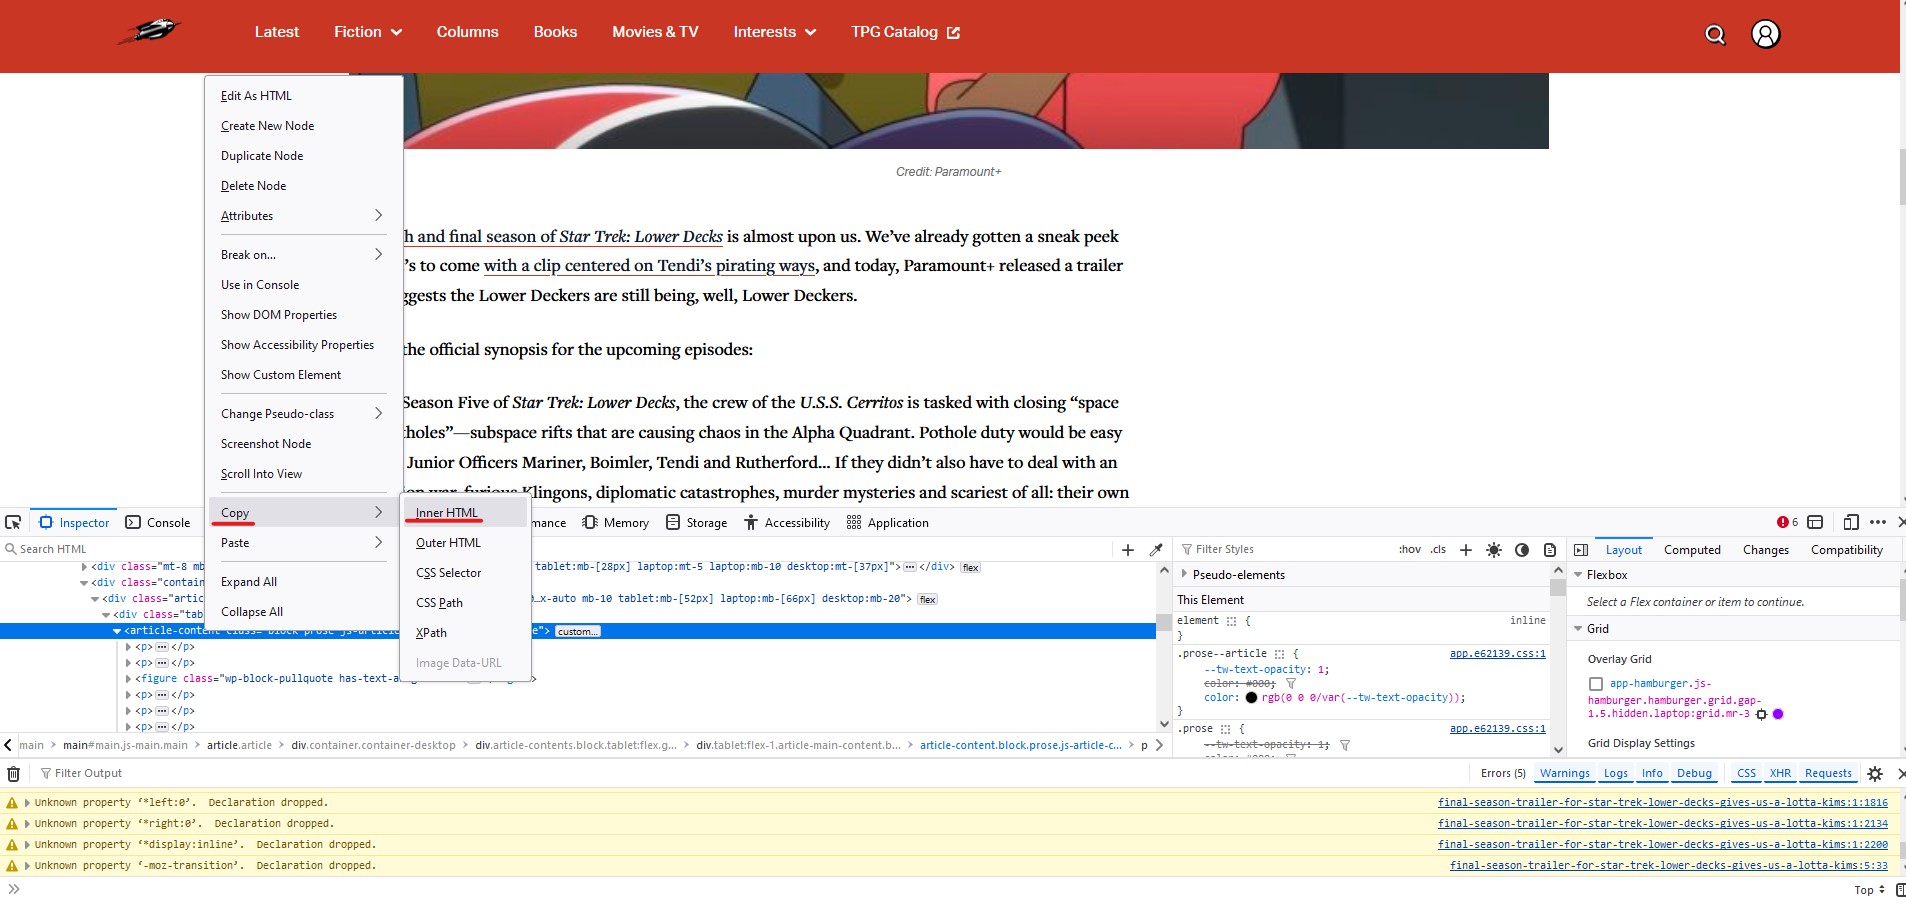Open the Console tab in DevTools toolbar

click(x=158, y=522)
